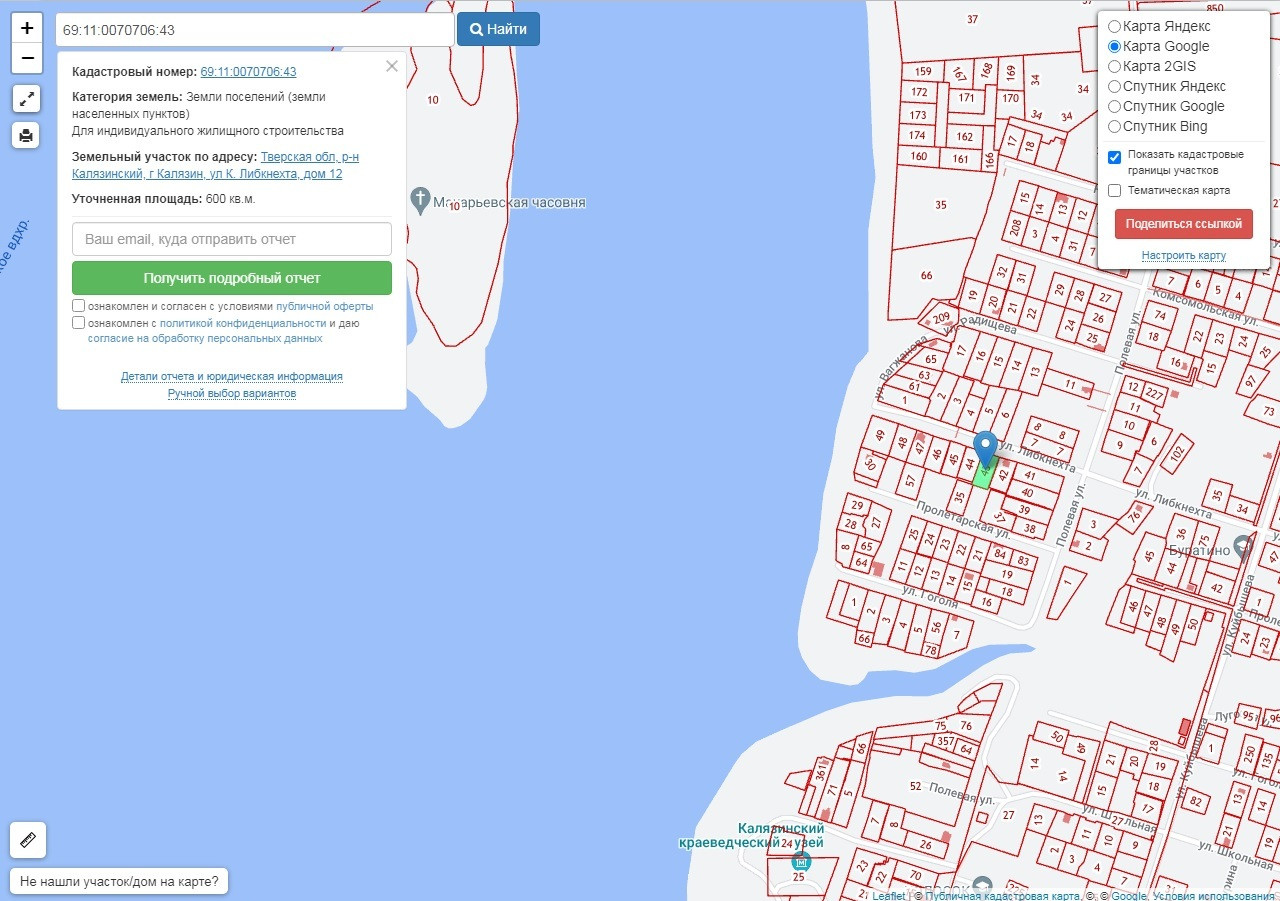Print the map
Image resolution: width=1280 pixels, height=901 pixels.
pos(26,135)
